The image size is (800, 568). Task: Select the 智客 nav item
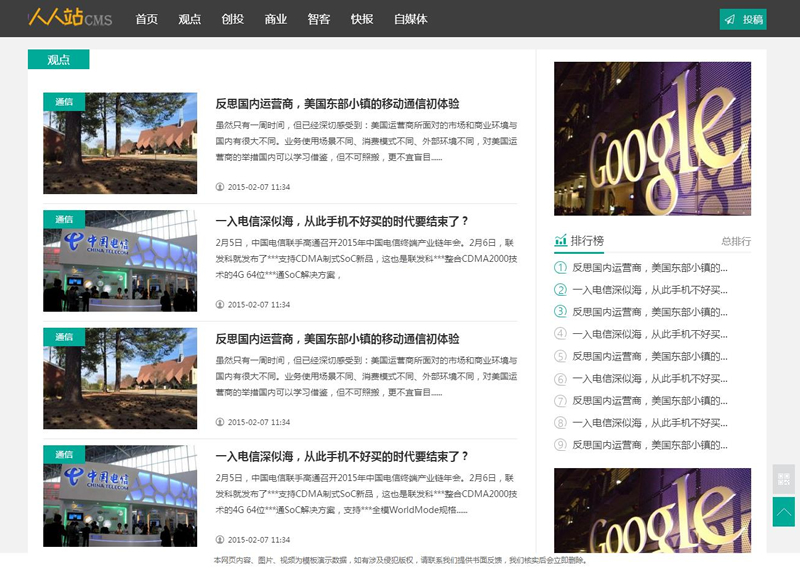coord(319,19)
